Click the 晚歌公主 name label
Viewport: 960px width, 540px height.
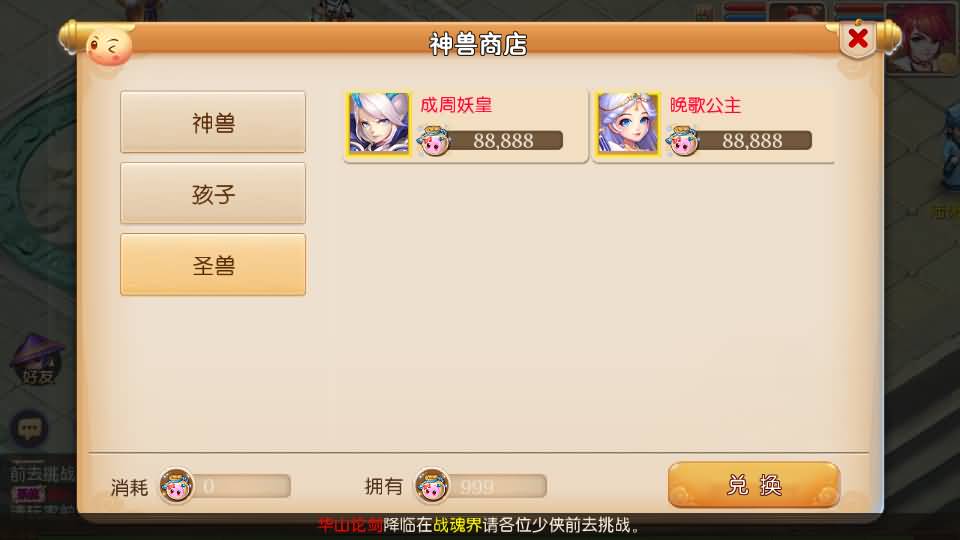705,105
